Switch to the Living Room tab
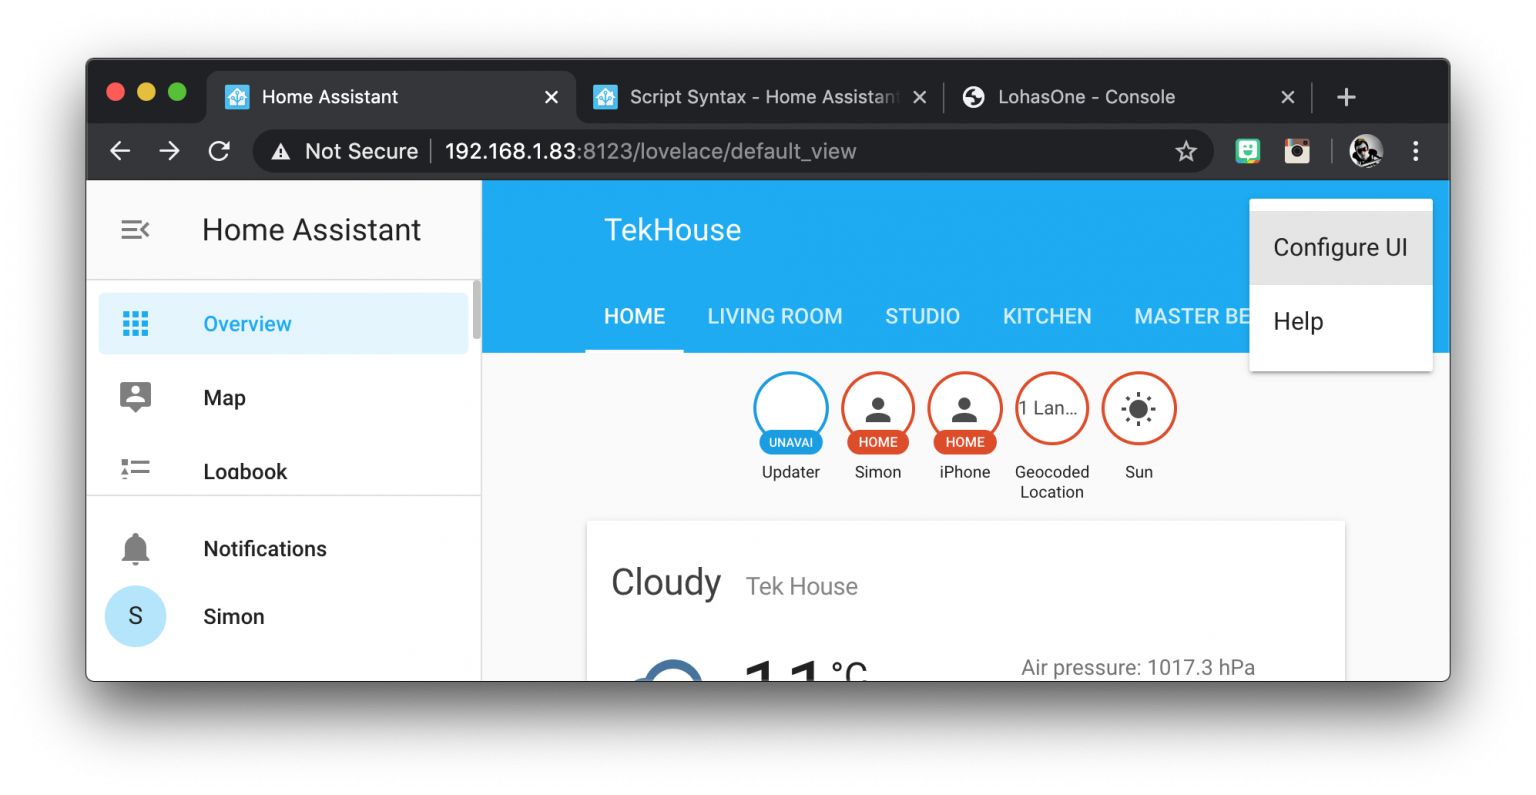Viewport: 1536px width, 795px height. [x=774, y=317]
